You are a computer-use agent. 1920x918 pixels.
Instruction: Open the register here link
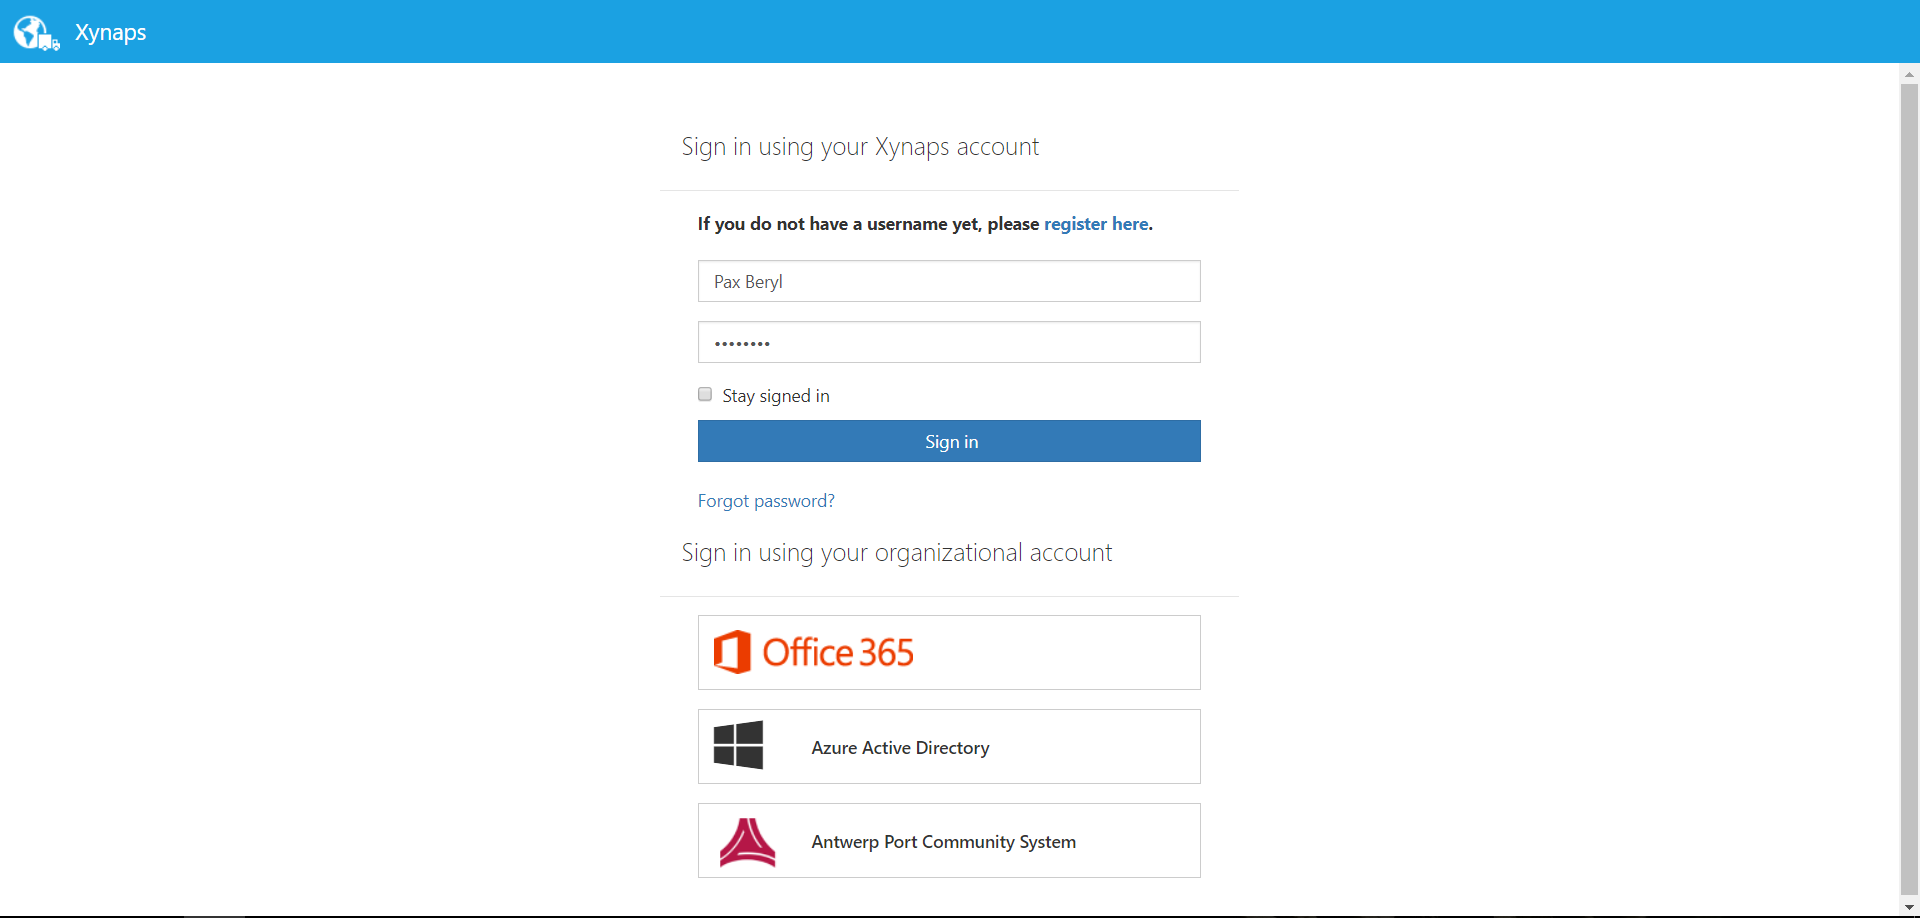[x=1096, y=224]
